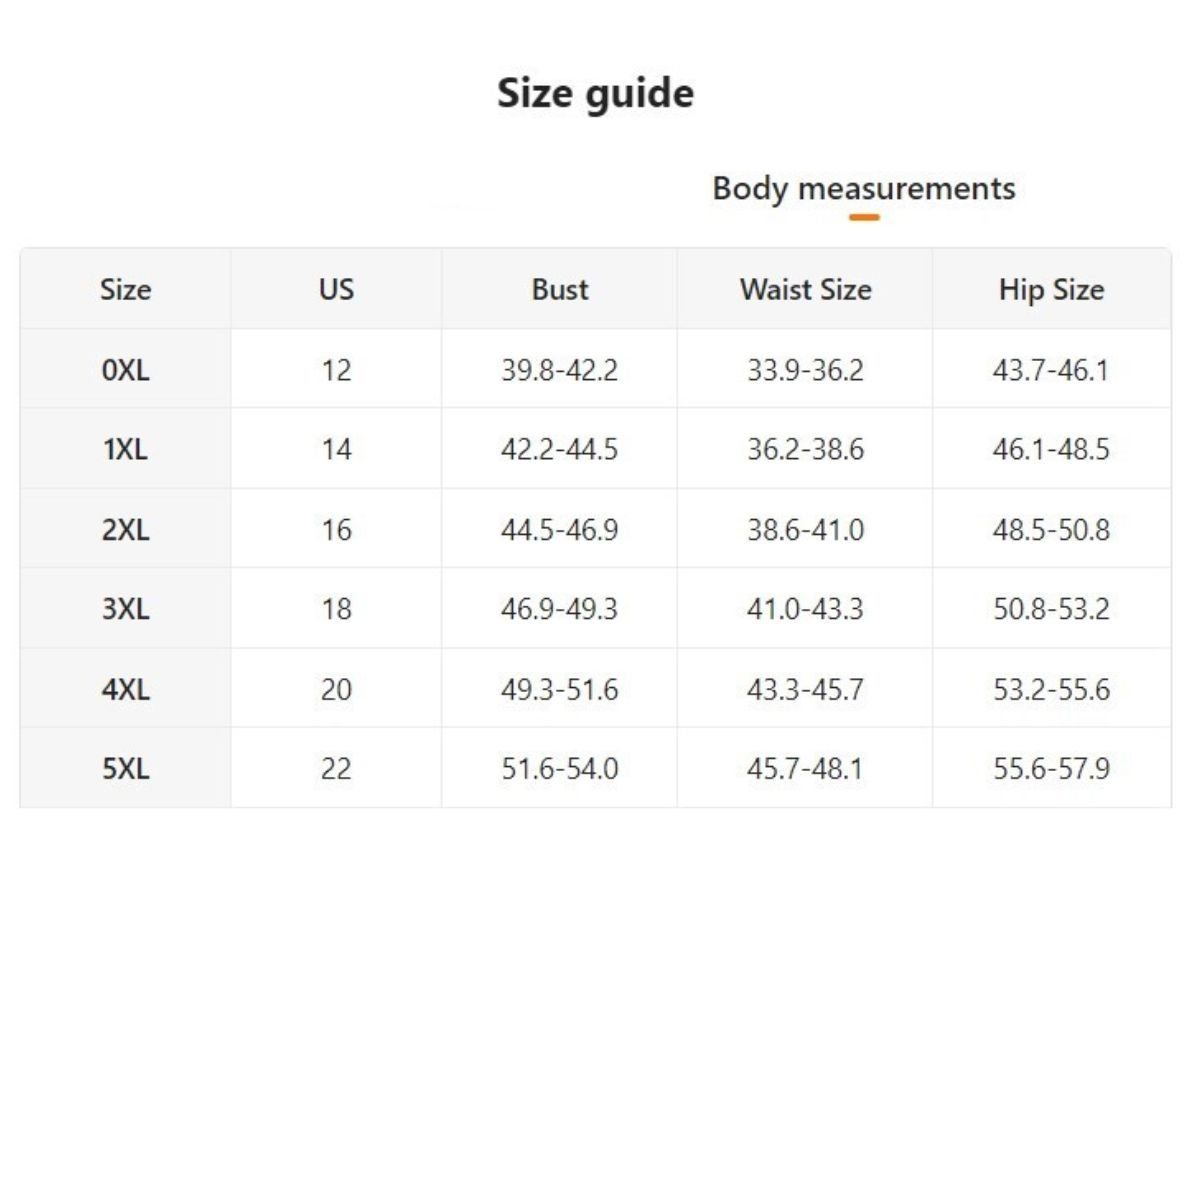
Task: Select the 0XL size row label
Action: [125, 371]
